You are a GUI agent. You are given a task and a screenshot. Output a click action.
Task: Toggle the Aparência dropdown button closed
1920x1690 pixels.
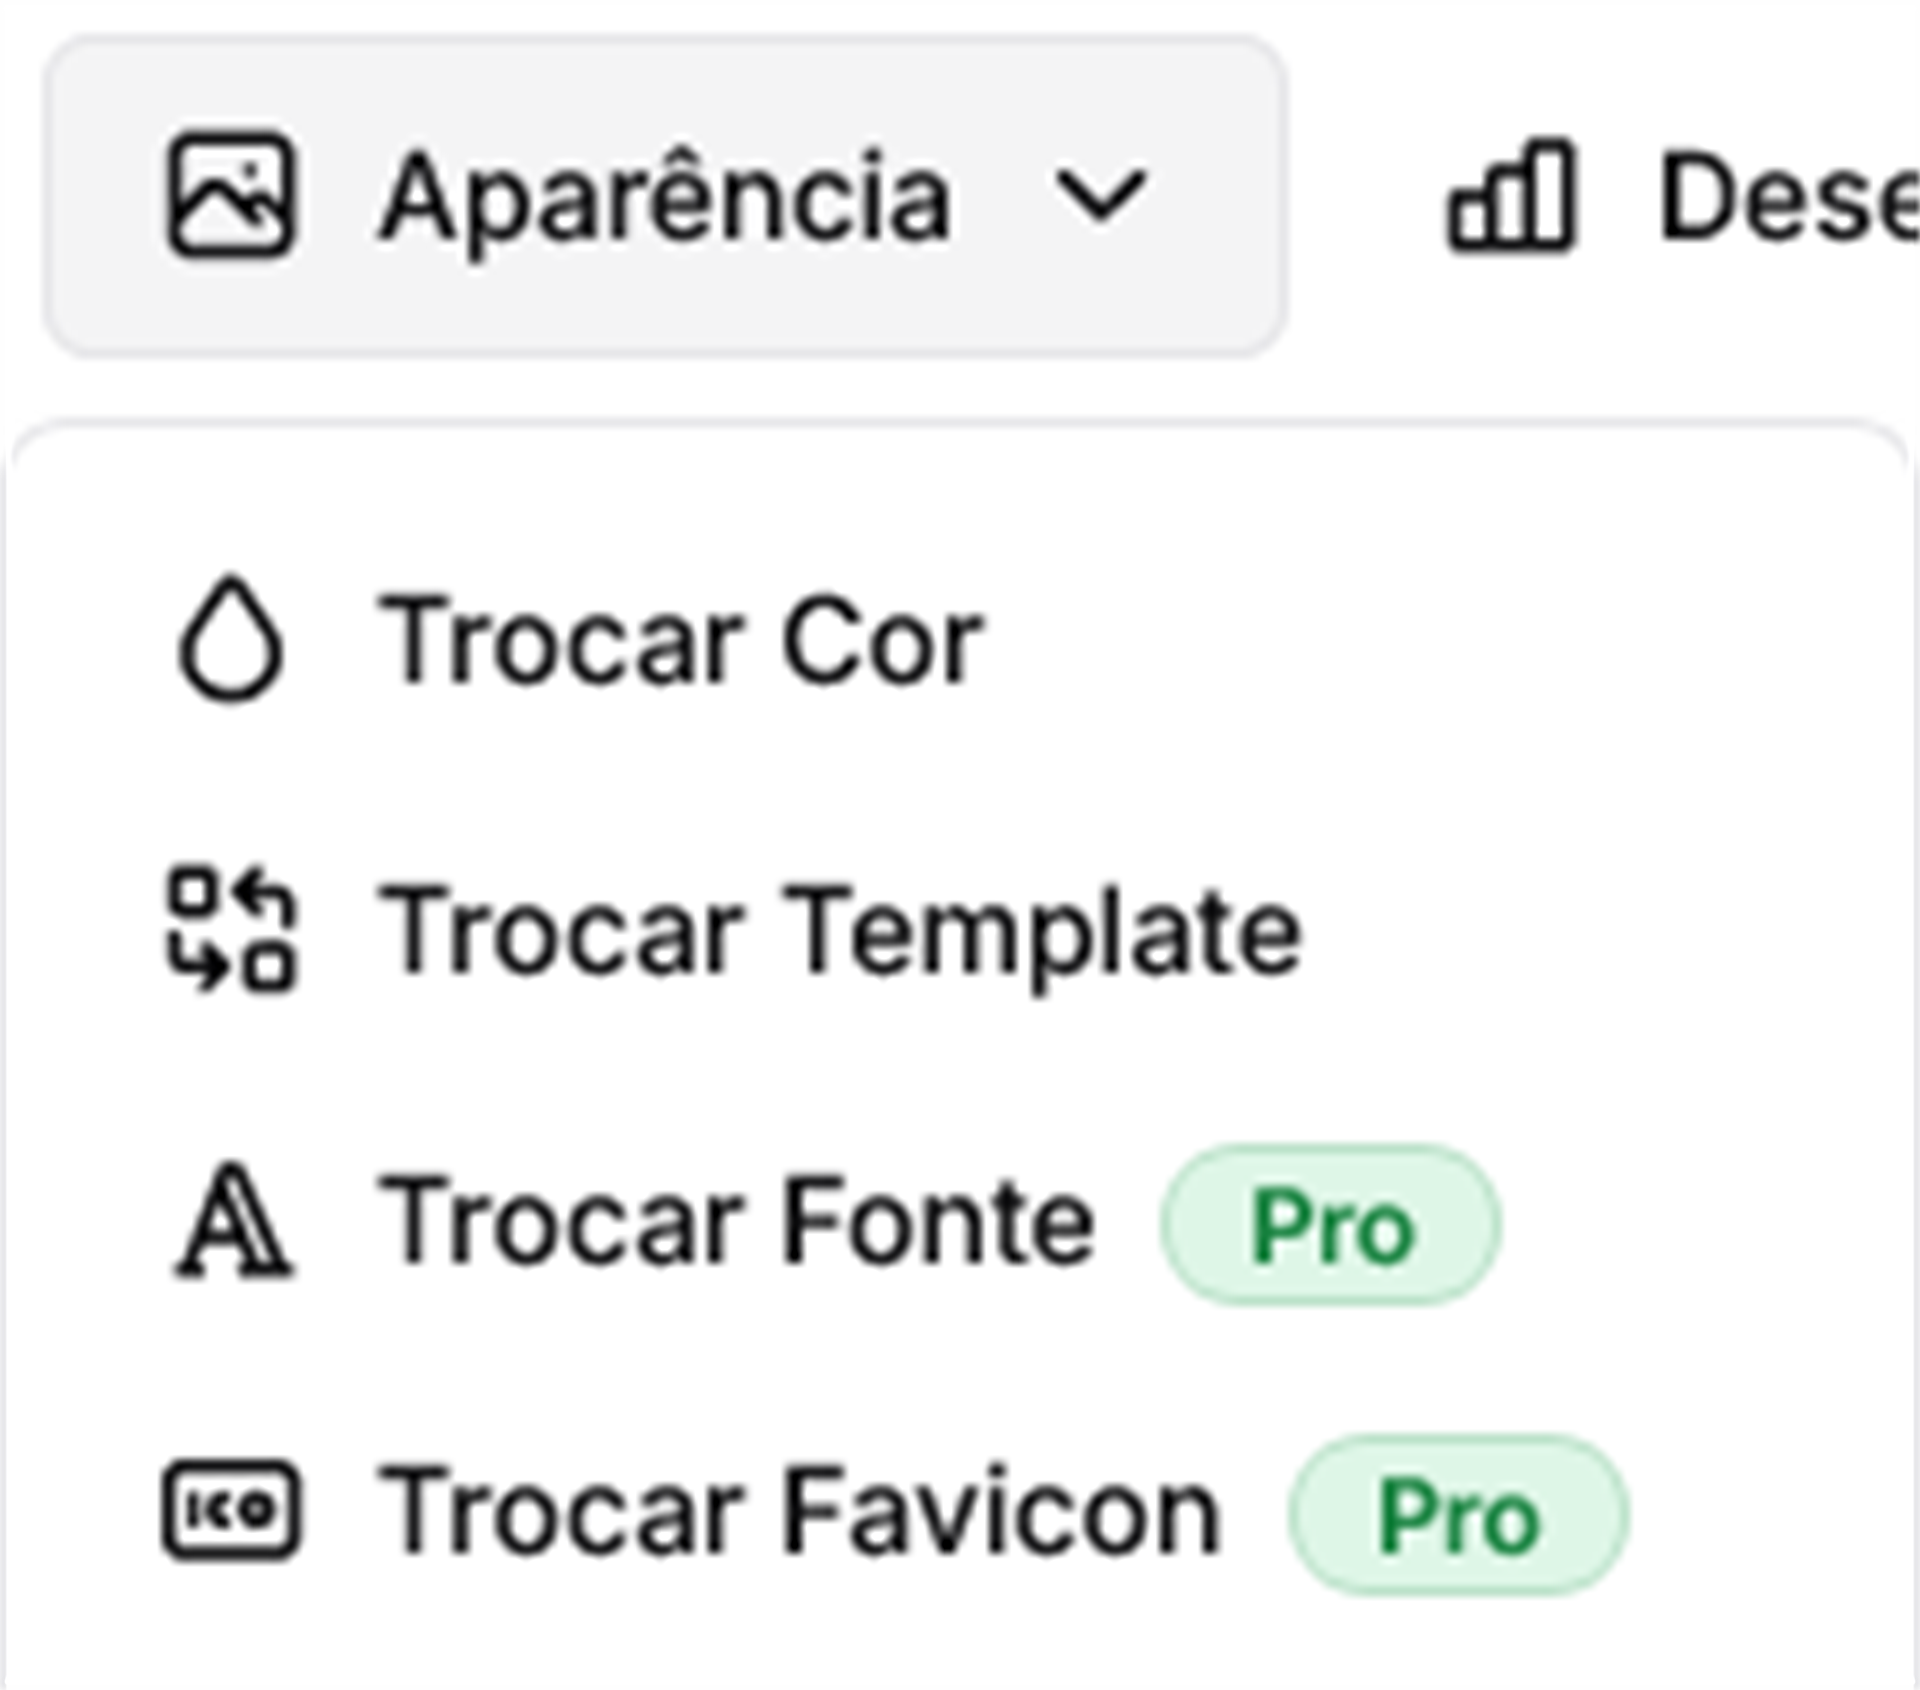pos(664,196)
